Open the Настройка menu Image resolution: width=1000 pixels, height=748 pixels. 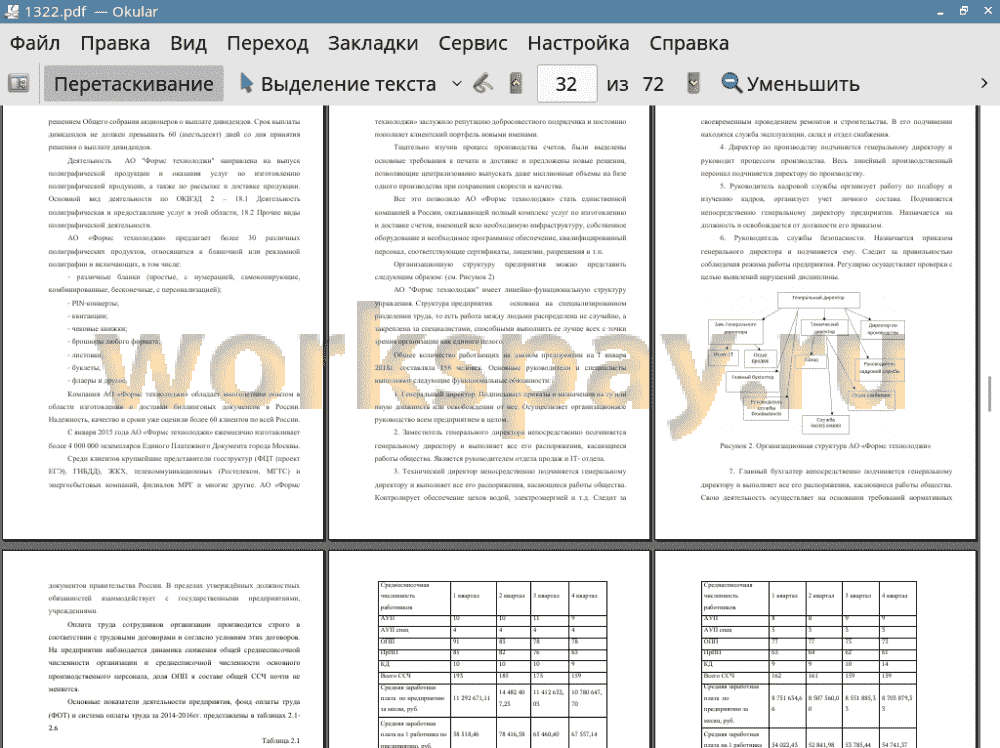578,43
